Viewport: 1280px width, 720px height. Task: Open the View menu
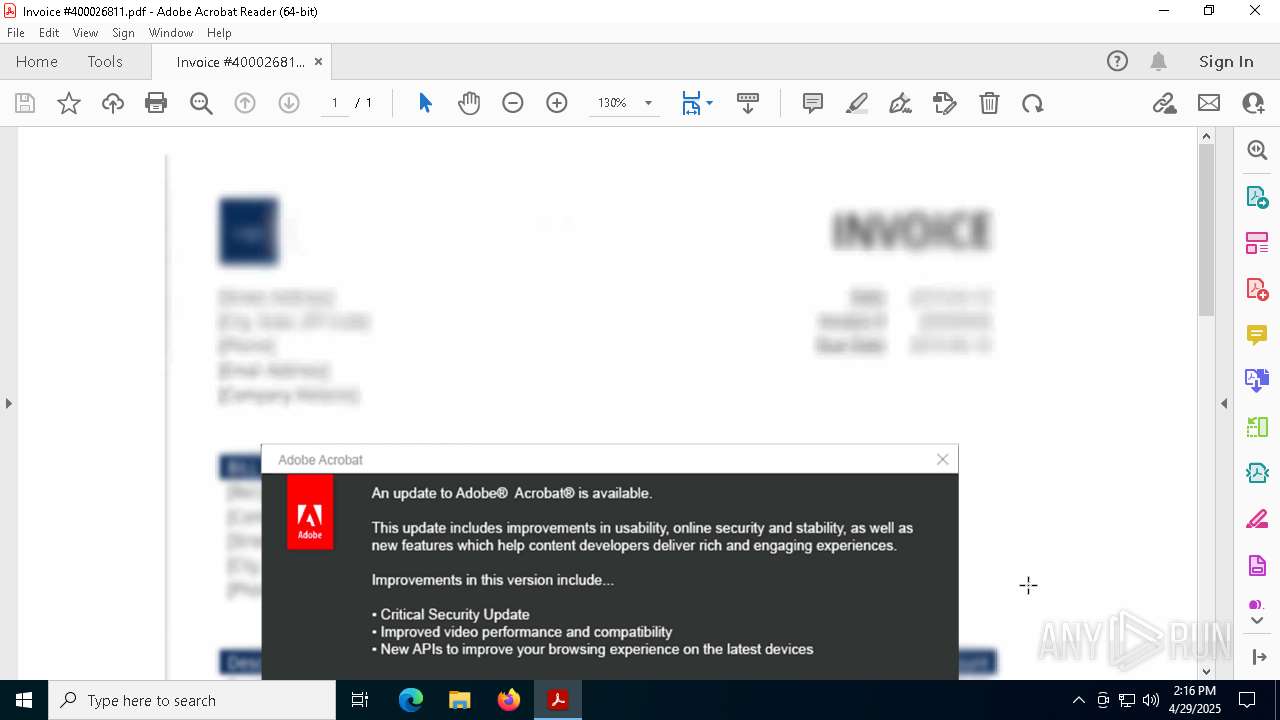tap(85, 32)
